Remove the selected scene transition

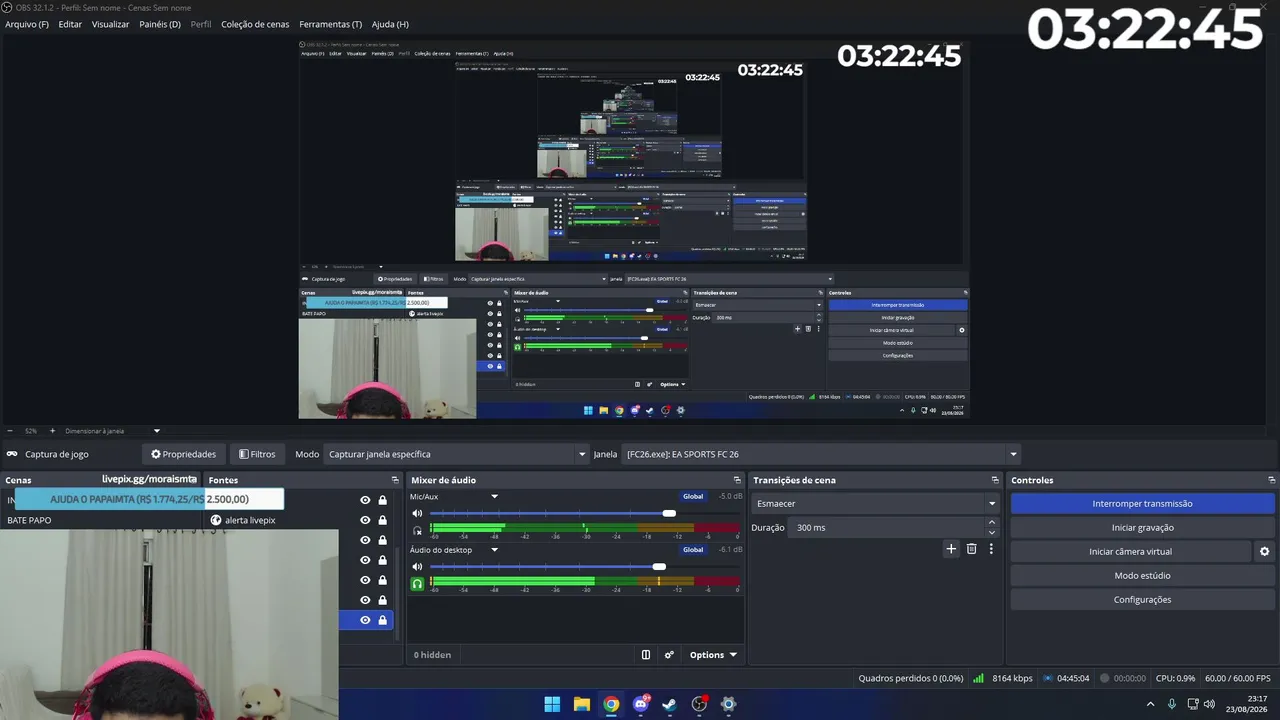click(971, 549)
